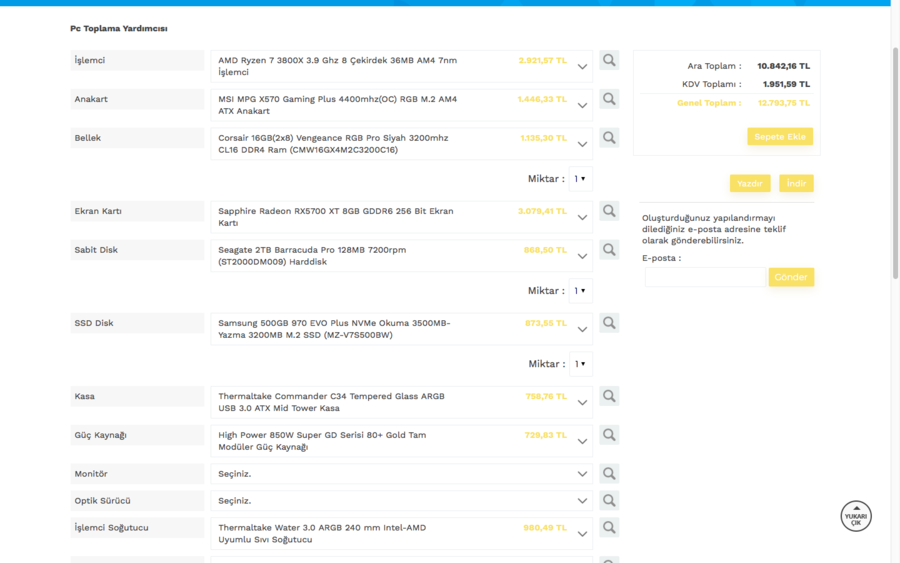Click search icon for Sabit Disk row
The height and width of the screenshot is (563, 900).
coord(609,250)
